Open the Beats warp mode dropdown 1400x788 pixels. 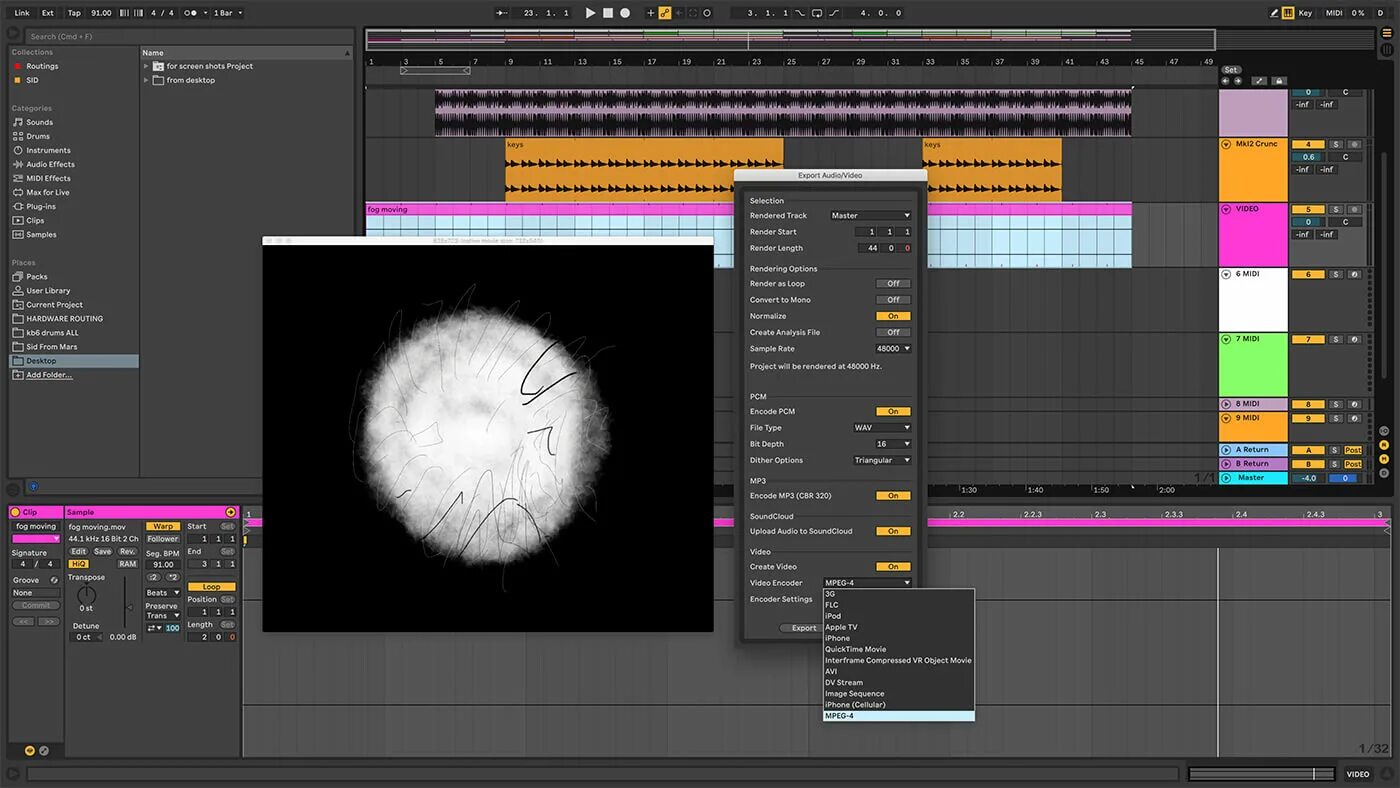[x=163, y=593]
